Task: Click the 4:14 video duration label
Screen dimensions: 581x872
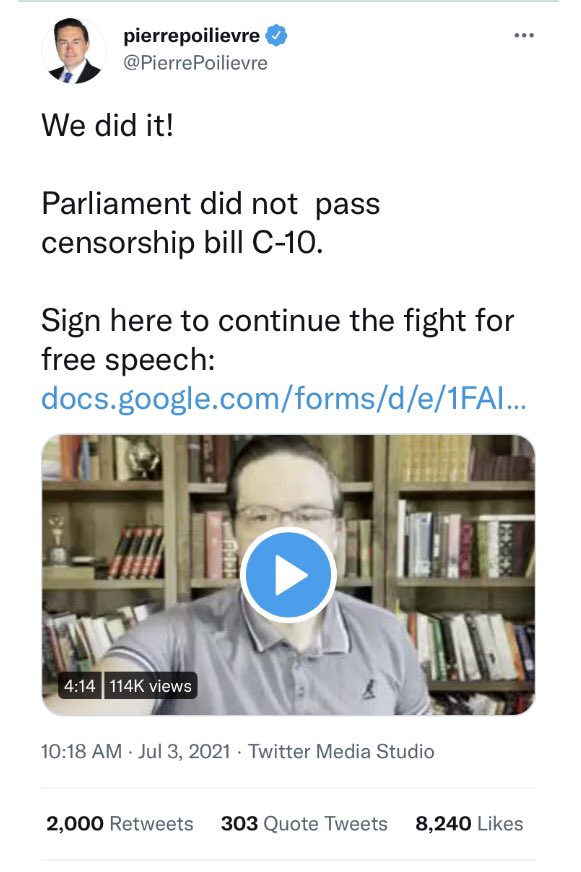Action: click(x=80, y=686)
